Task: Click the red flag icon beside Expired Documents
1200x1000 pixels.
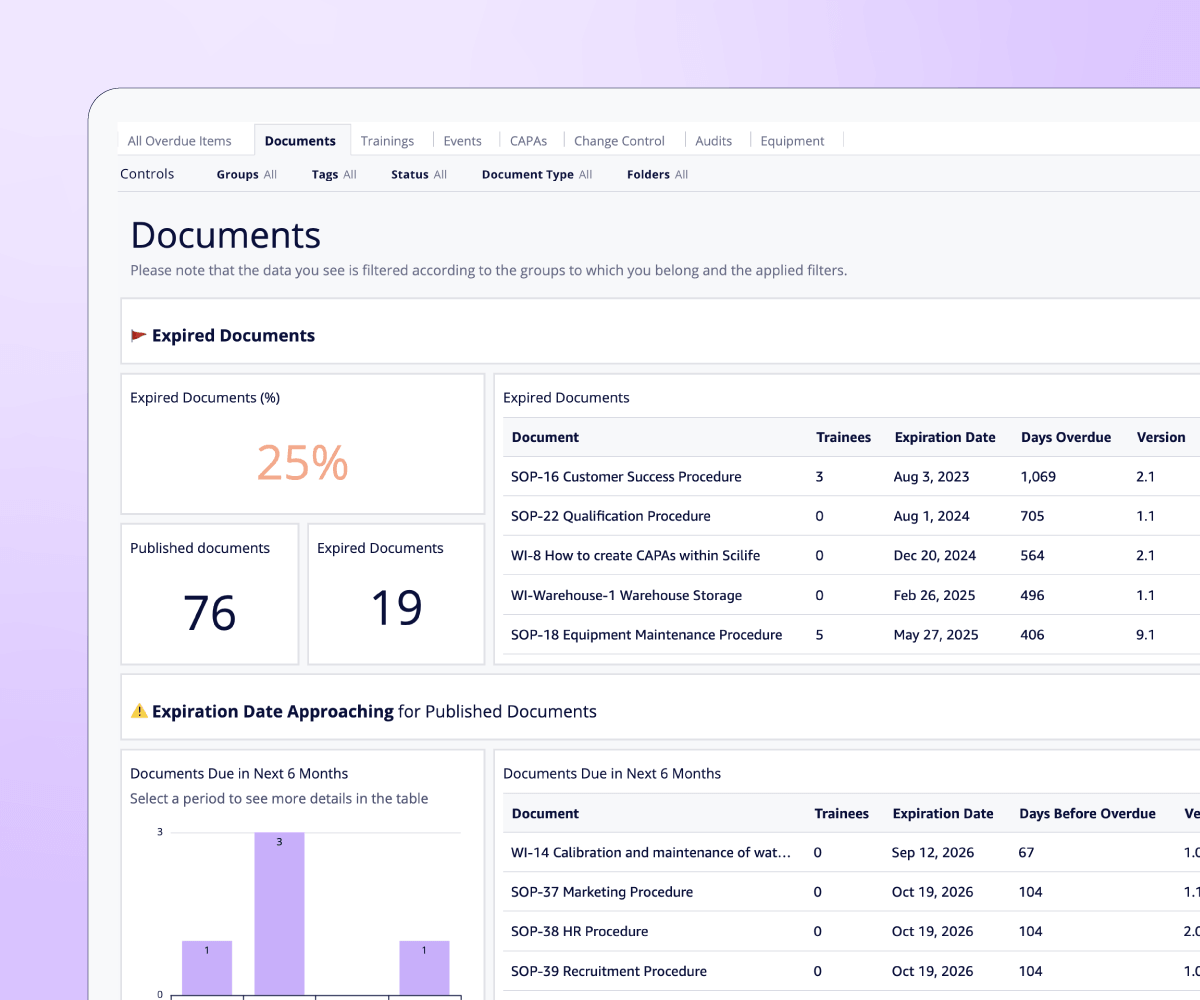Action: [139, 336]
